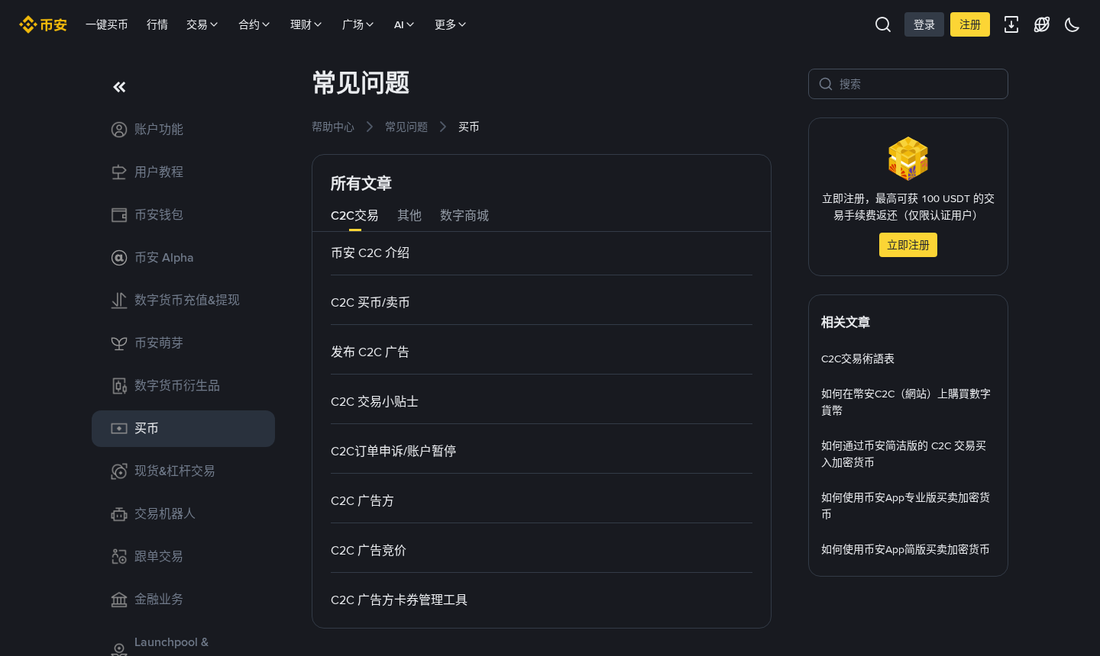Click the 币安萌芽 sprout icon
Viewport: 1100px width, 656px height.
[x=119, y=343]
